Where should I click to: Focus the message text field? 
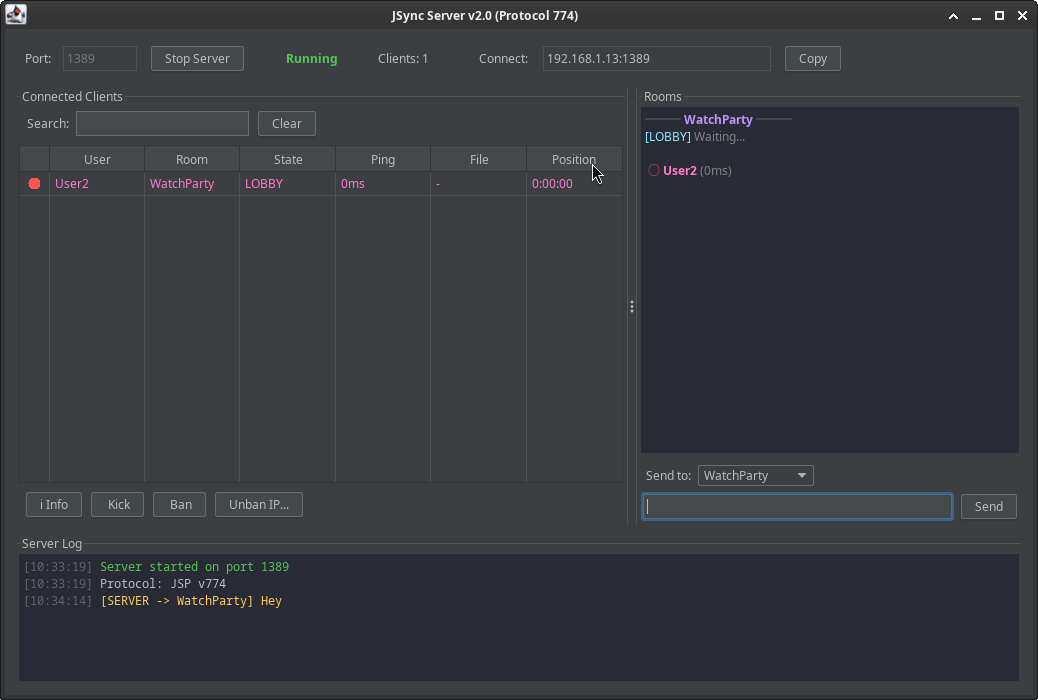(797, 507)
